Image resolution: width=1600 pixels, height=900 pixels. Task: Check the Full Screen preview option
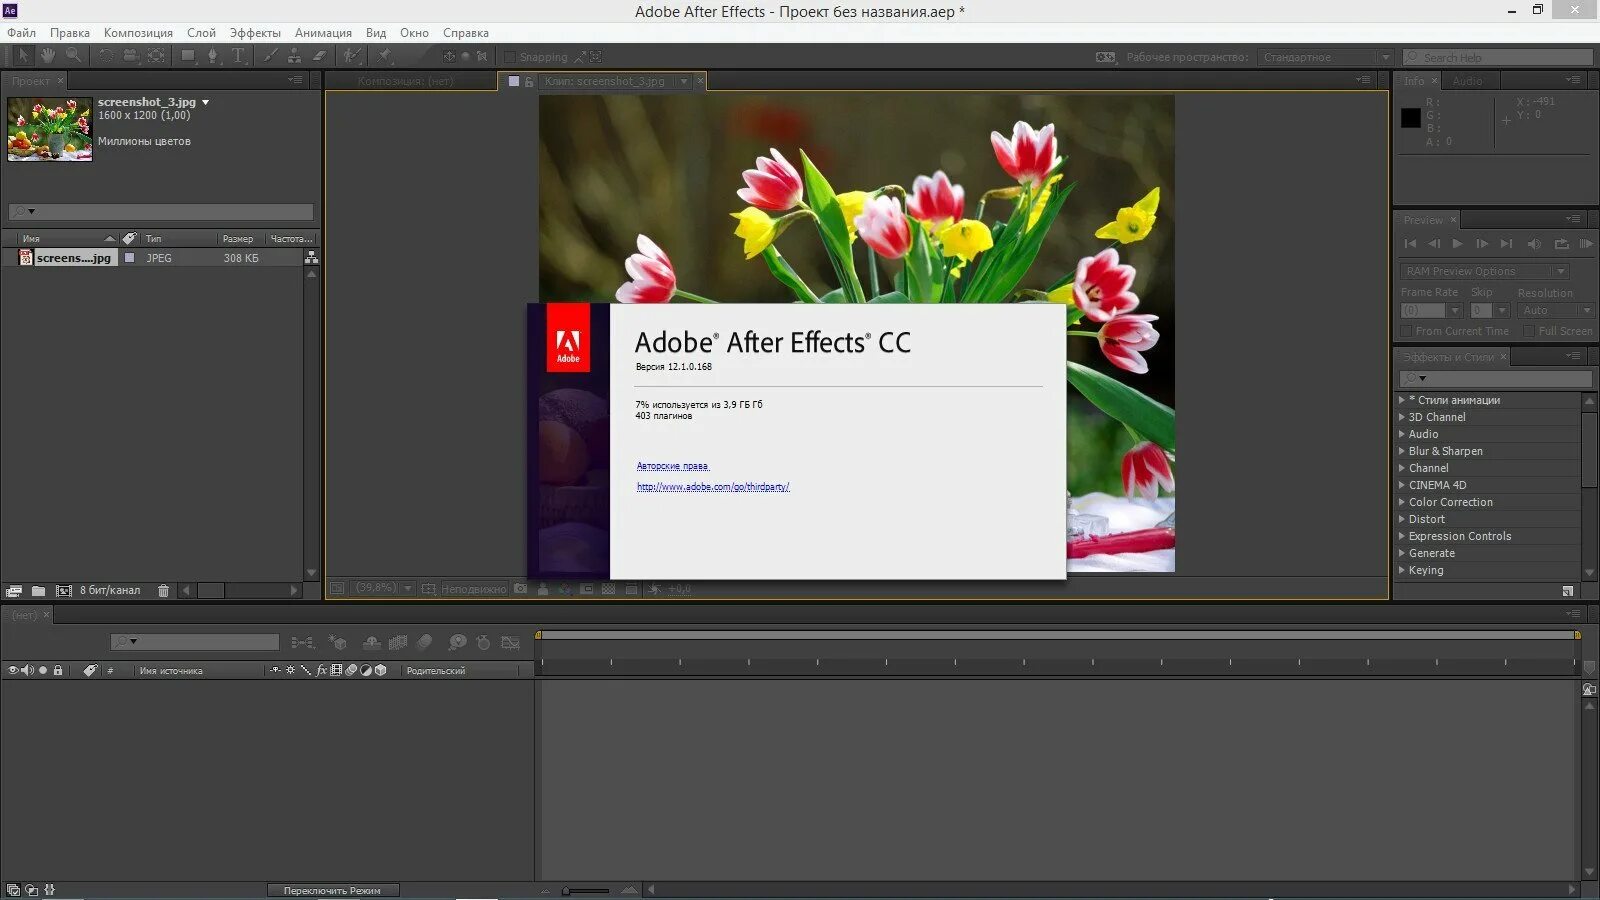click(1529, 331)
